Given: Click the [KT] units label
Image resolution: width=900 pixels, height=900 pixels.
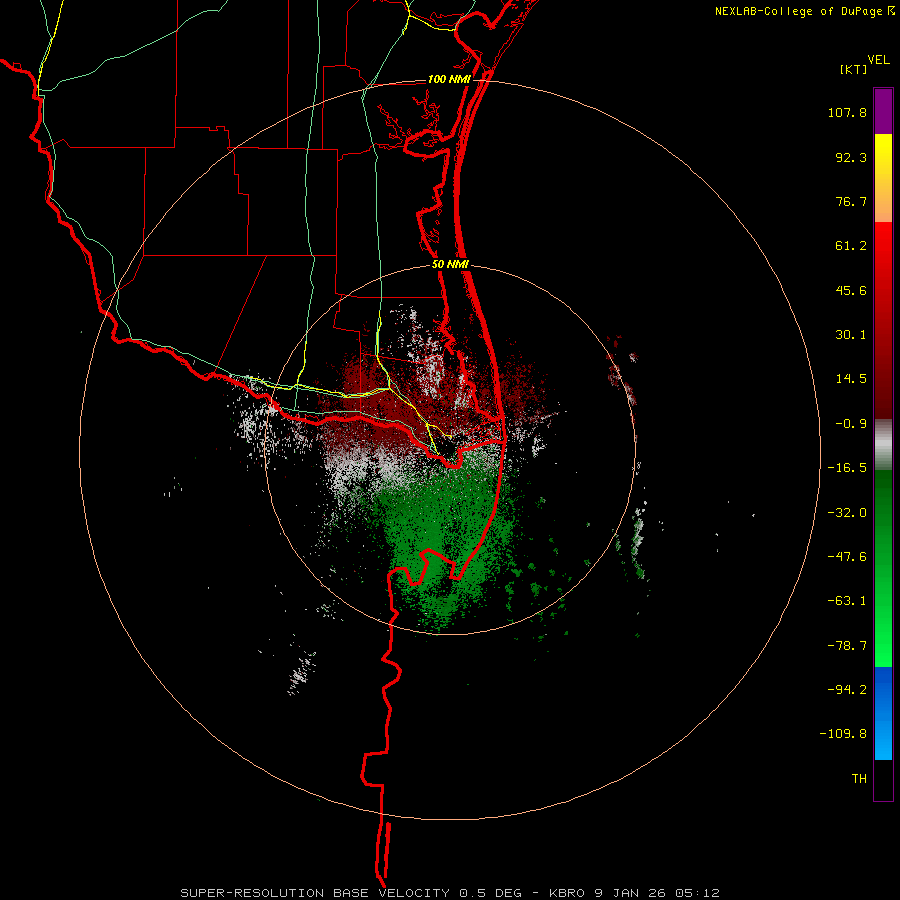Looking at the screenshot, I should (x=854, y=69).
